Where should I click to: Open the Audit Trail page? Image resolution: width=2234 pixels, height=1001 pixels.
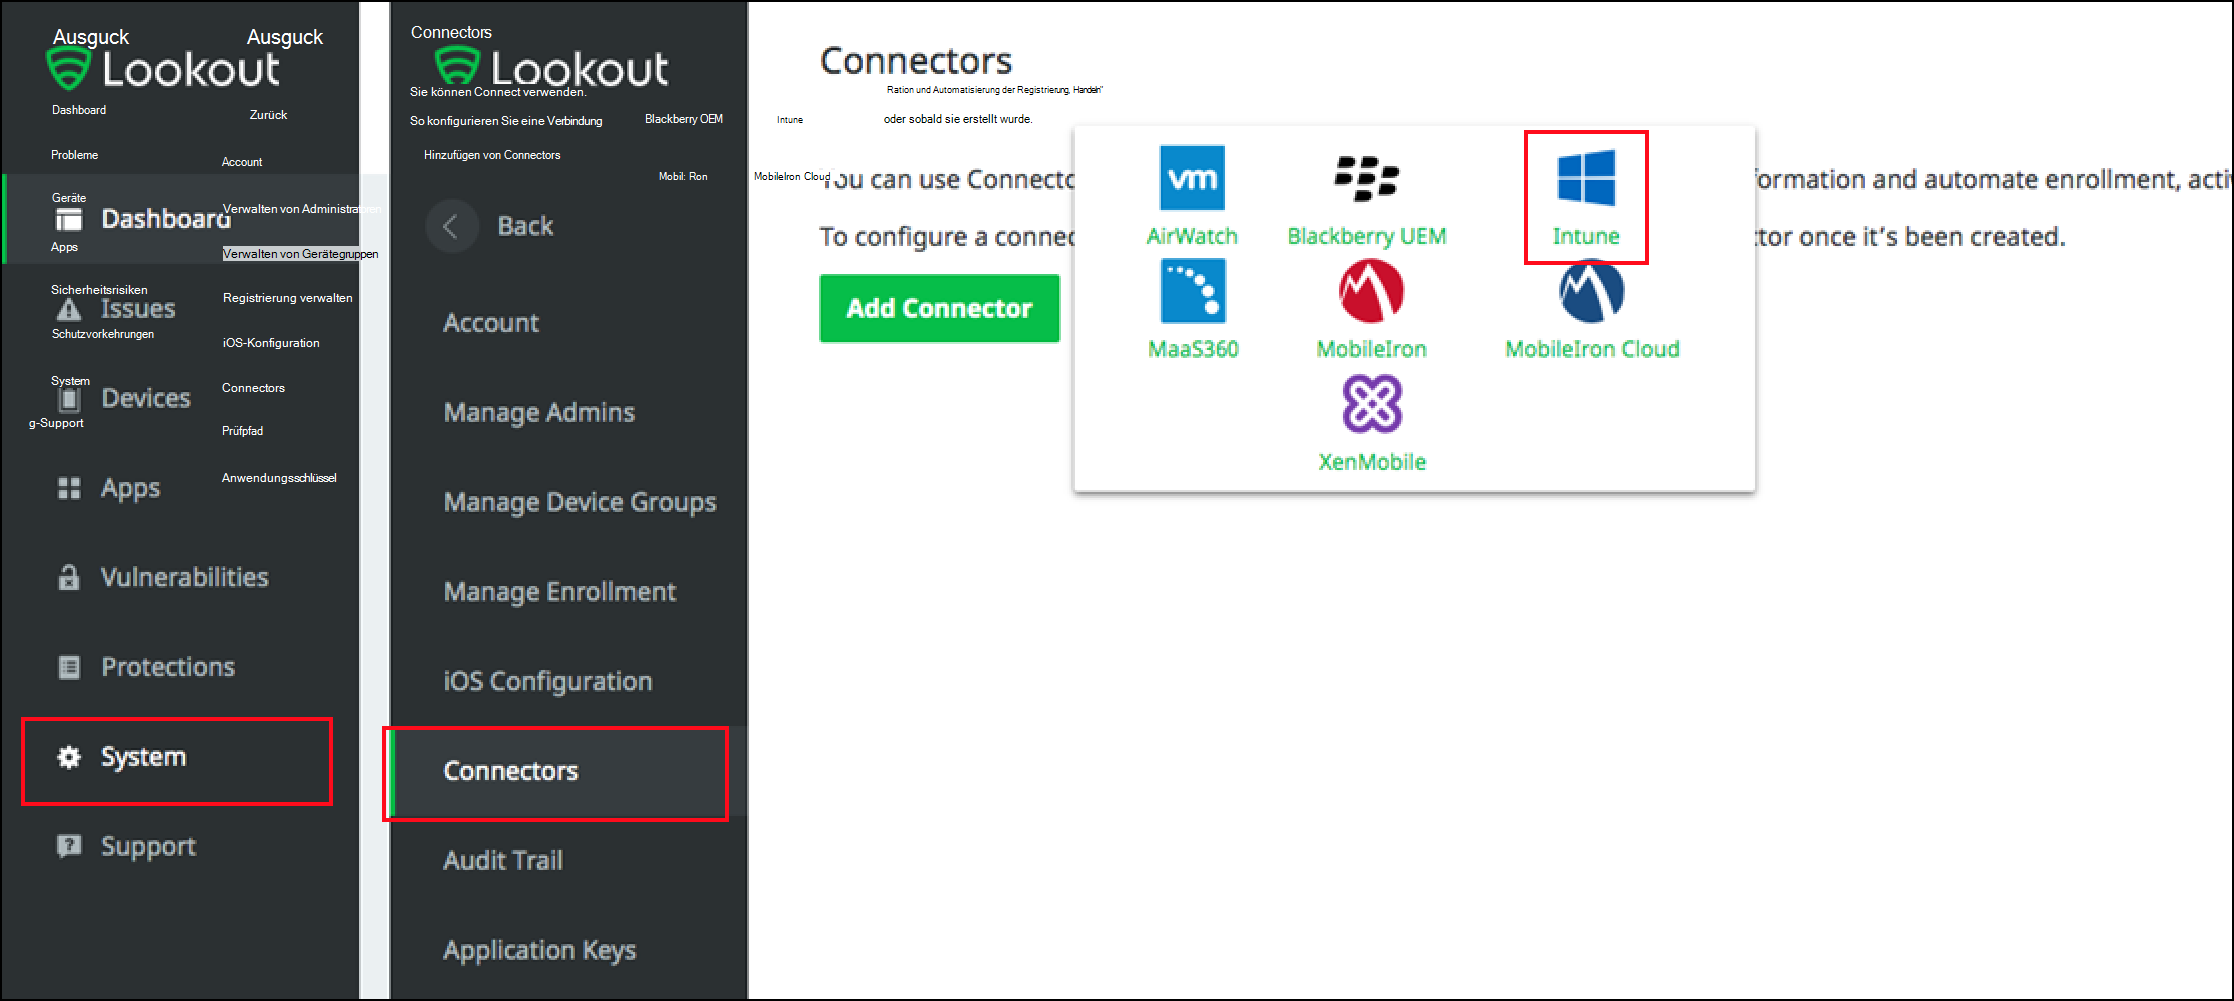[503, 861]
